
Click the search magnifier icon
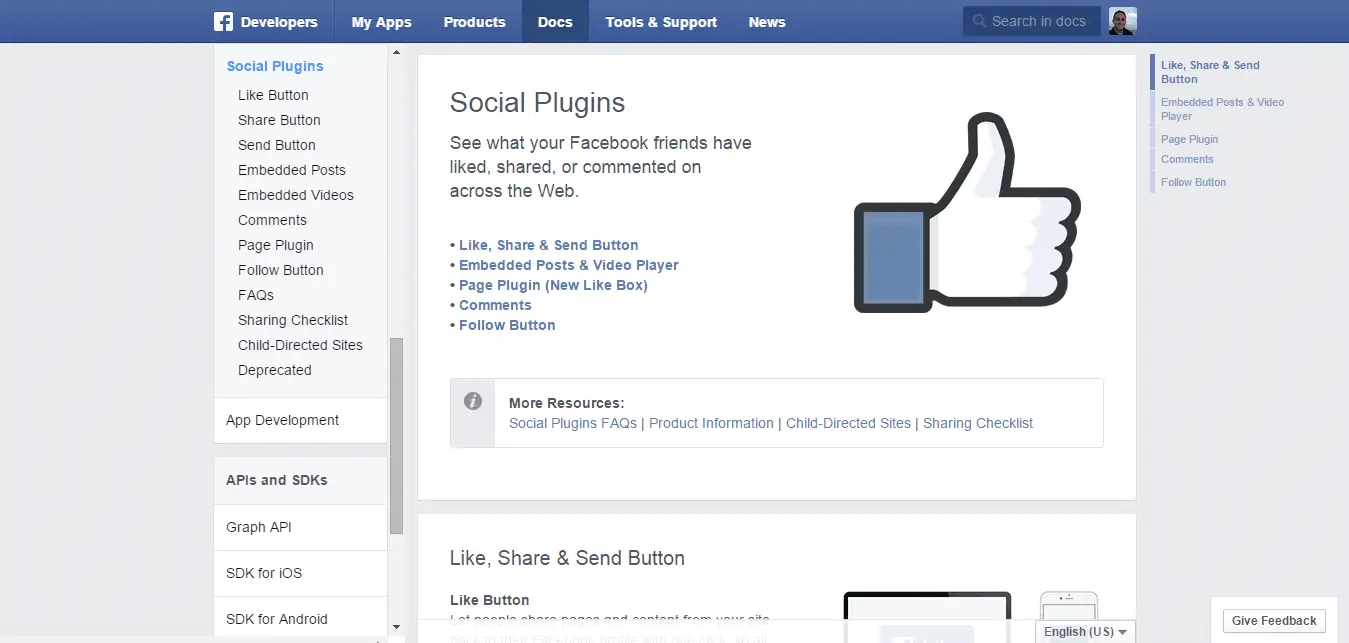coord(978,21)
